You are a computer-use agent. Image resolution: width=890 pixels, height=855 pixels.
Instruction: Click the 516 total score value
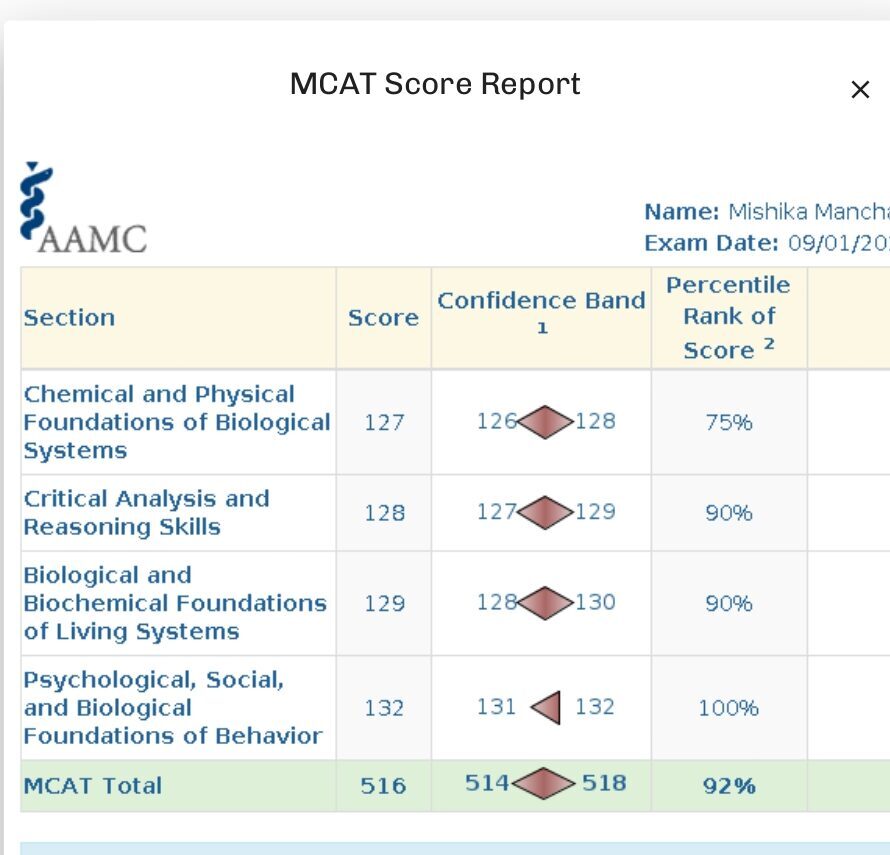383,786
